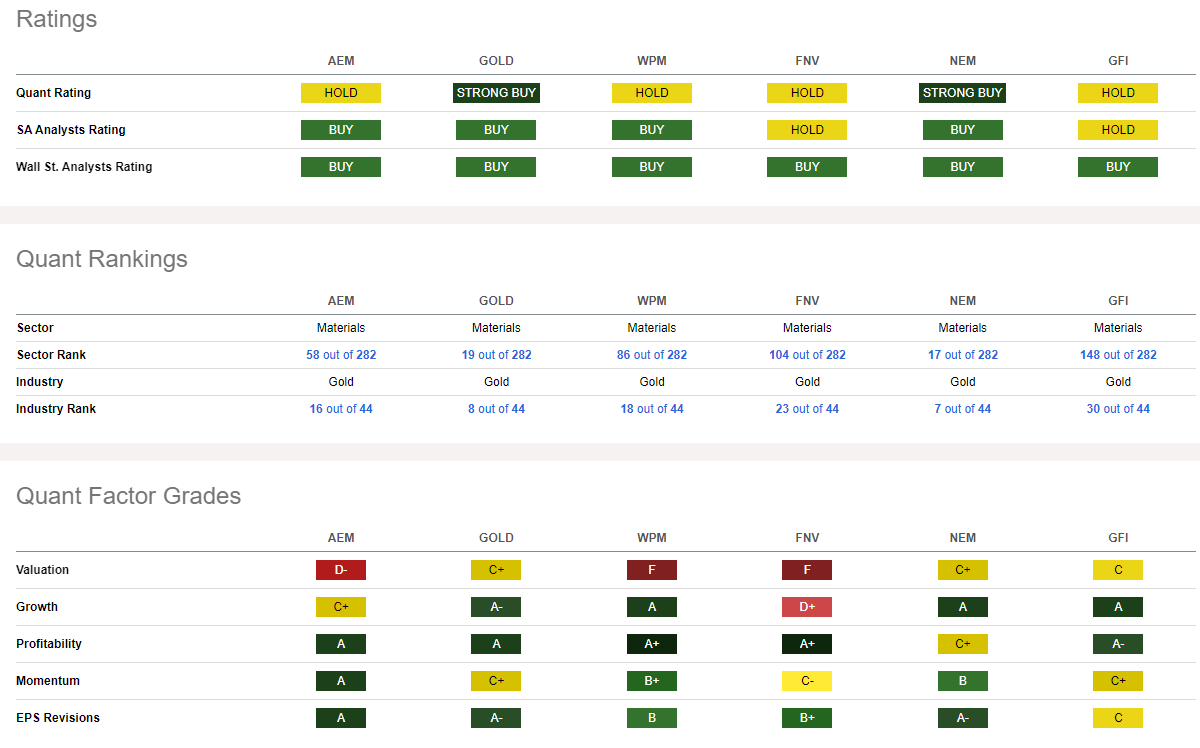This screenshot has width=1200, height=748.
Task: Click AEM D- valuation grade swatch
Action: pos(341,570)
